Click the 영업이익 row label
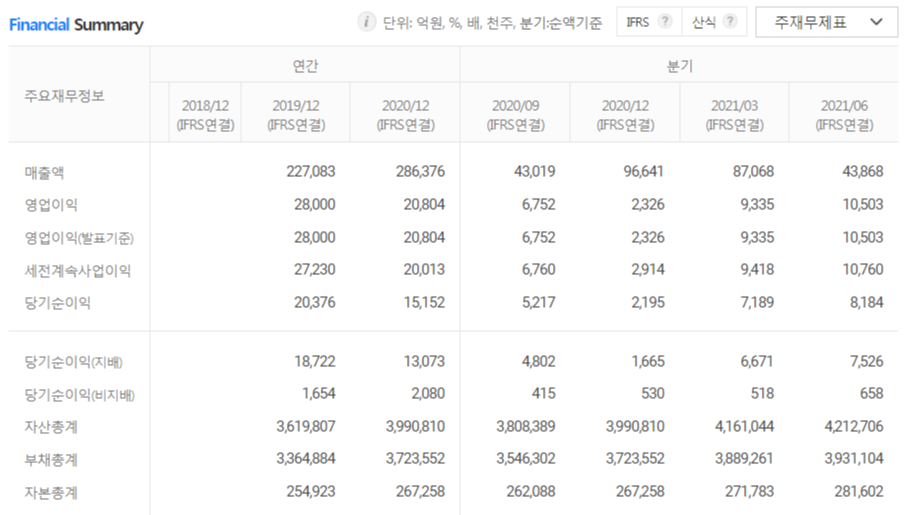Screen dimensions: 905x515 (x=51, y=205)
